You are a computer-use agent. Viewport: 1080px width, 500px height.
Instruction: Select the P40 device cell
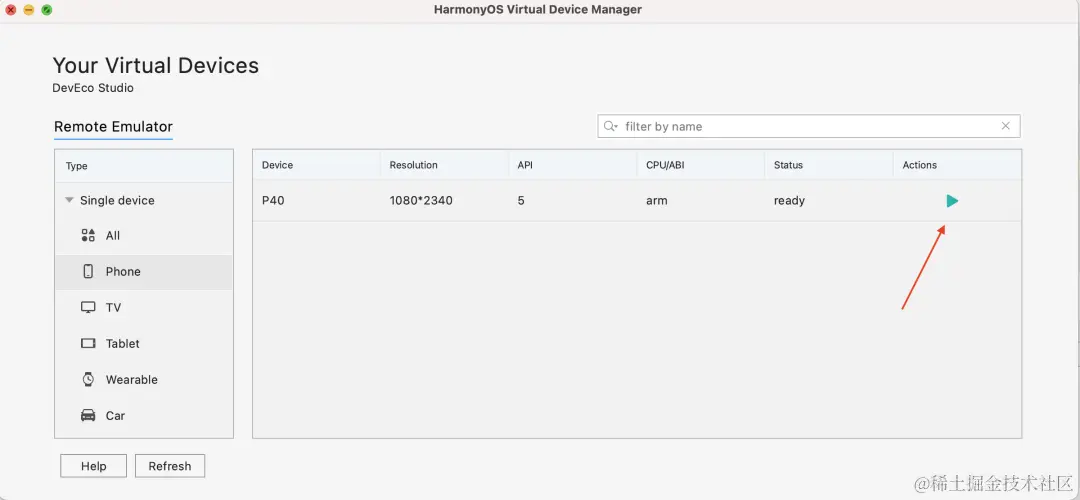[x=316, y=201]
